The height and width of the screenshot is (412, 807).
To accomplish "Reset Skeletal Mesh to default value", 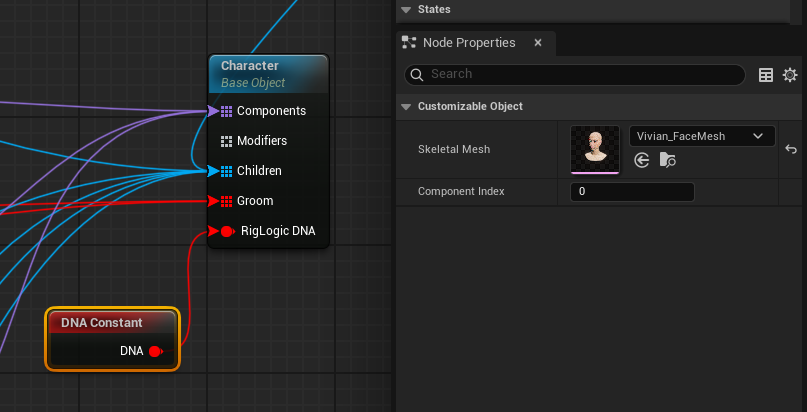I will pyautogui.click(x=791, y=149).
